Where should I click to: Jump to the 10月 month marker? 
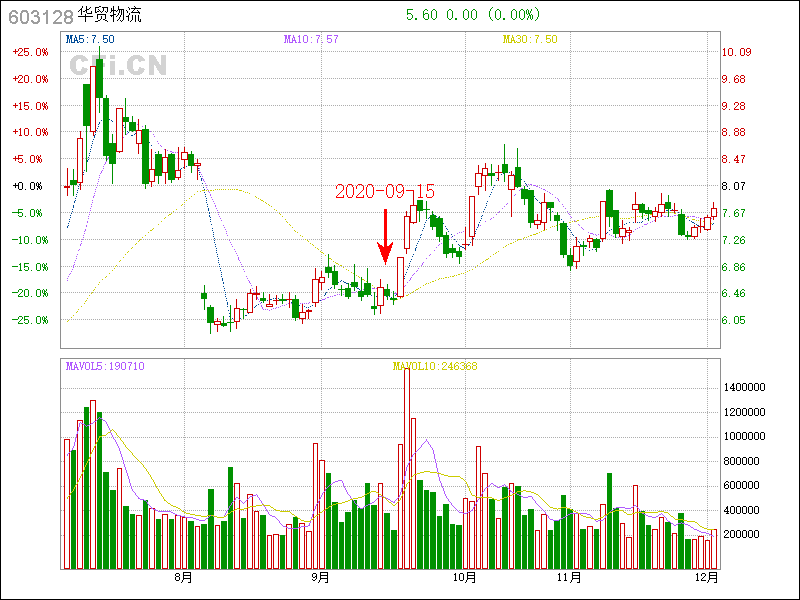(x=464, y=577)
